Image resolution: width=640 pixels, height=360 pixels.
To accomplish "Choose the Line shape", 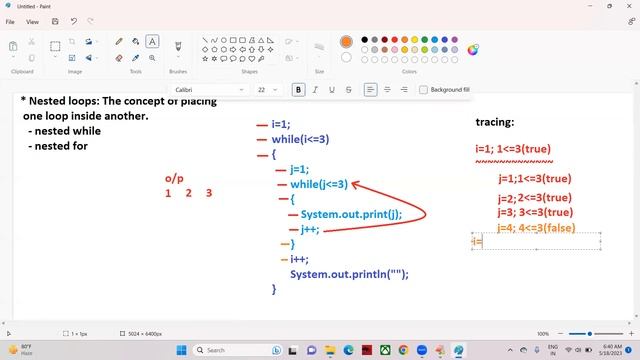I will 205,40.
